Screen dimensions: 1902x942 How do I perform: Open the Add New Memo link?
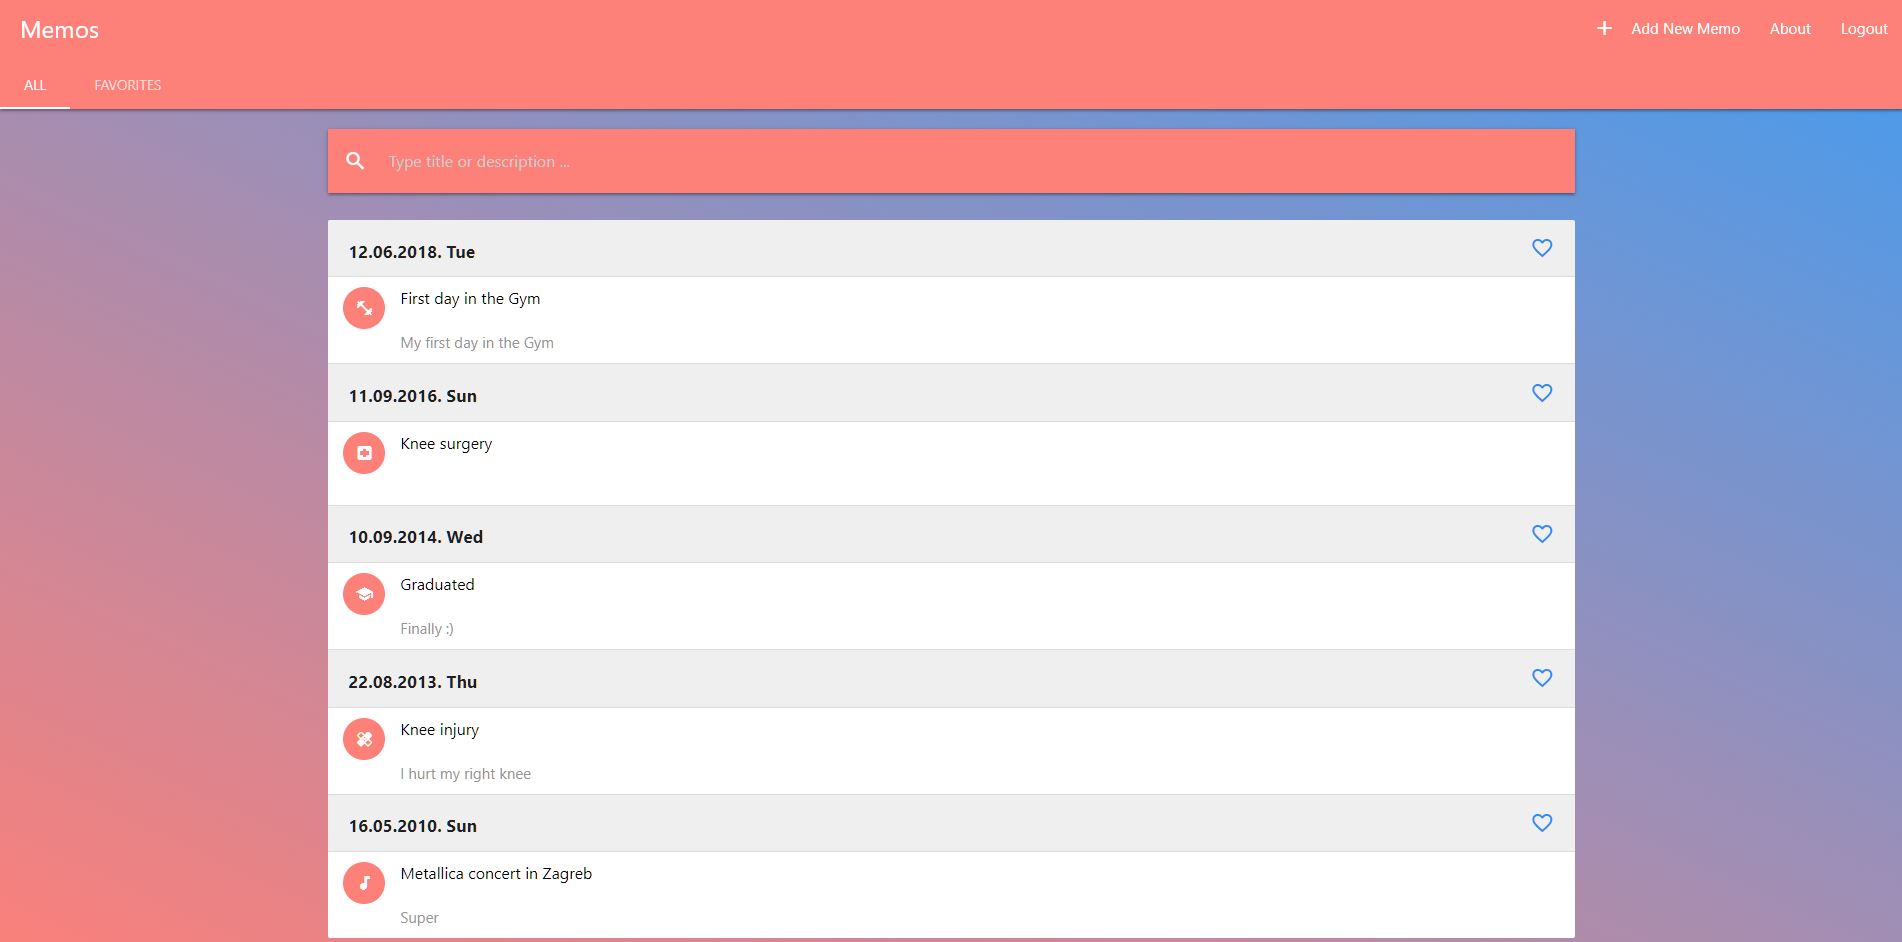(x=1685, y=29)
